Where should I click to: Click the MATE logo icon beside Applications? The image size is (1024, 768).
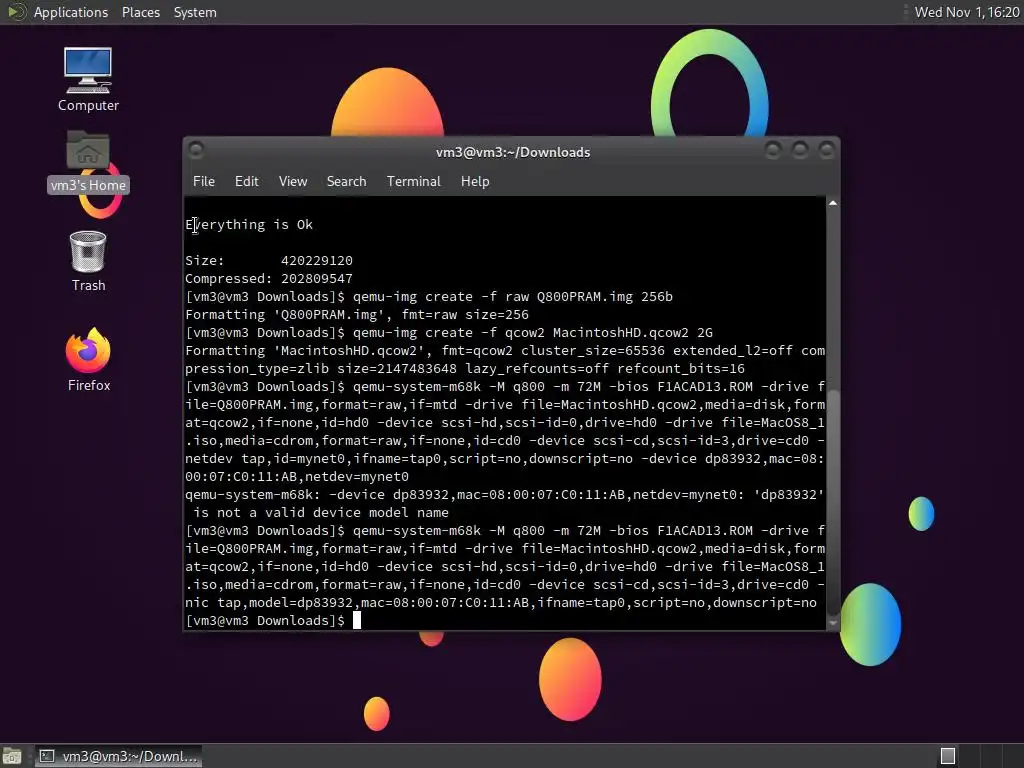(x=16, y=12)
